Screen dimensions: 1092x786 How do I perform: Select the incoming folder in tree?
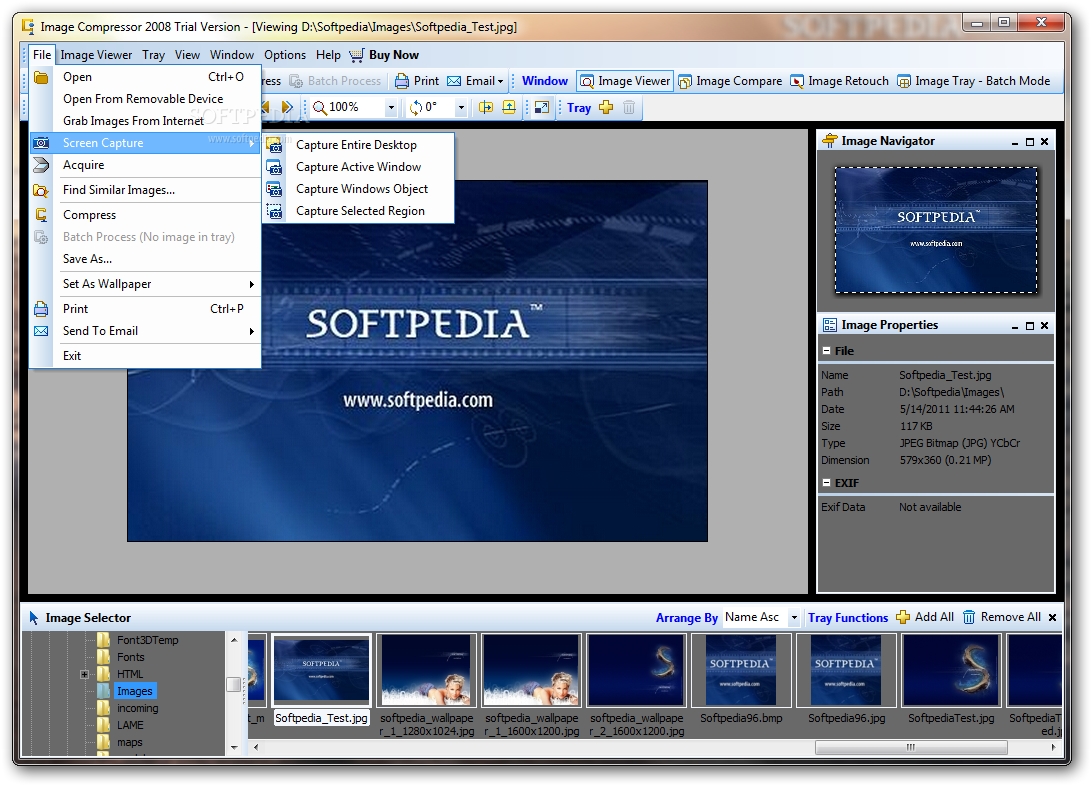click(137, 708)
